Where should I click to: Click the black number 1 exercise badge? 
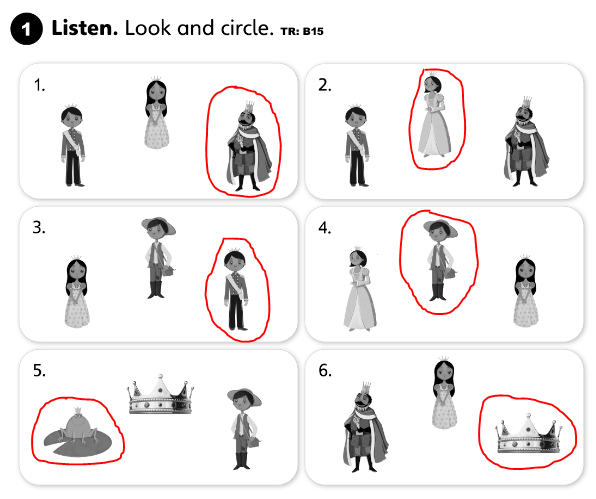click(x=26, y=29)
